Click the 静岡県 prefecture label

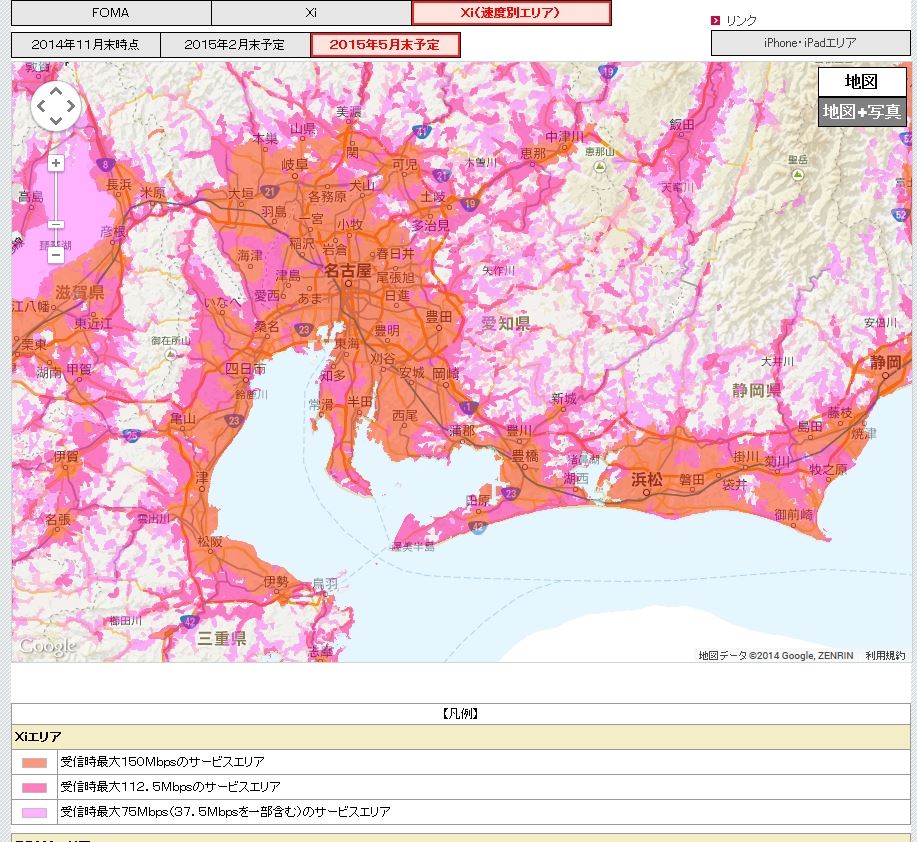click(756, 390)
